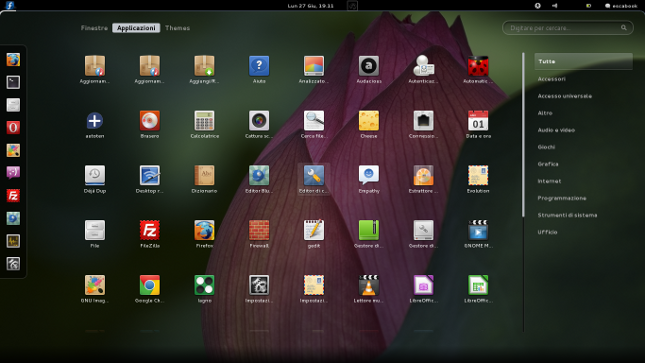Image resolution: width=645 pixels, height=363 pixels.
Task: Switch to the Themes tab
Action: tap(177, 28)
